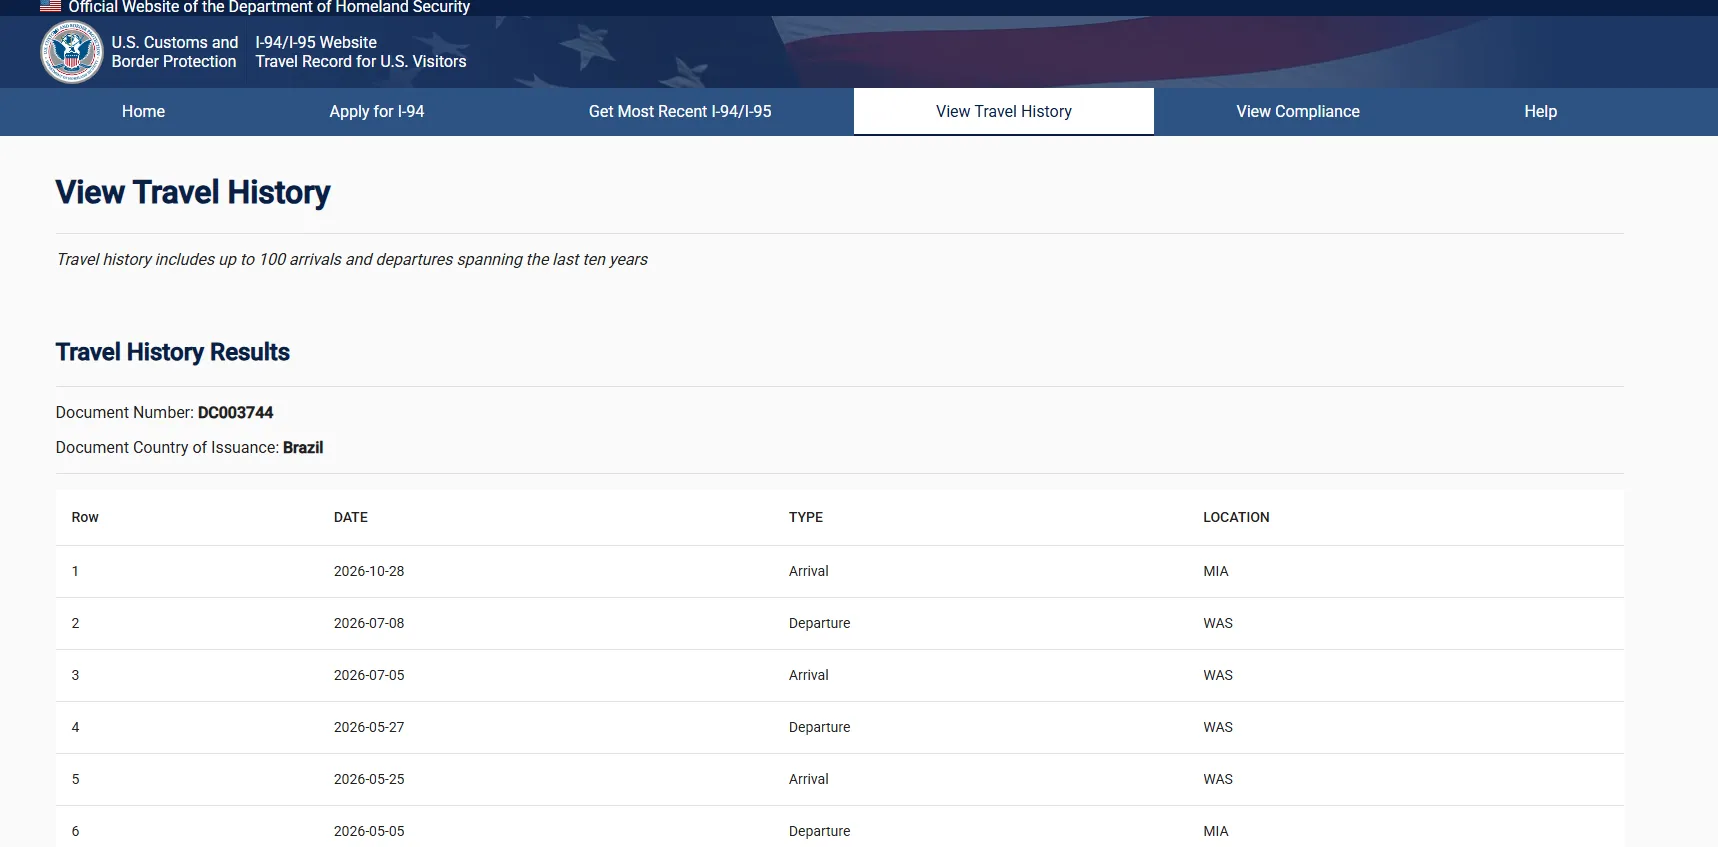The image size is (1718, 847).
Task: Click Arrival type in the 2026-07-05 row
Action: (809, 675)
